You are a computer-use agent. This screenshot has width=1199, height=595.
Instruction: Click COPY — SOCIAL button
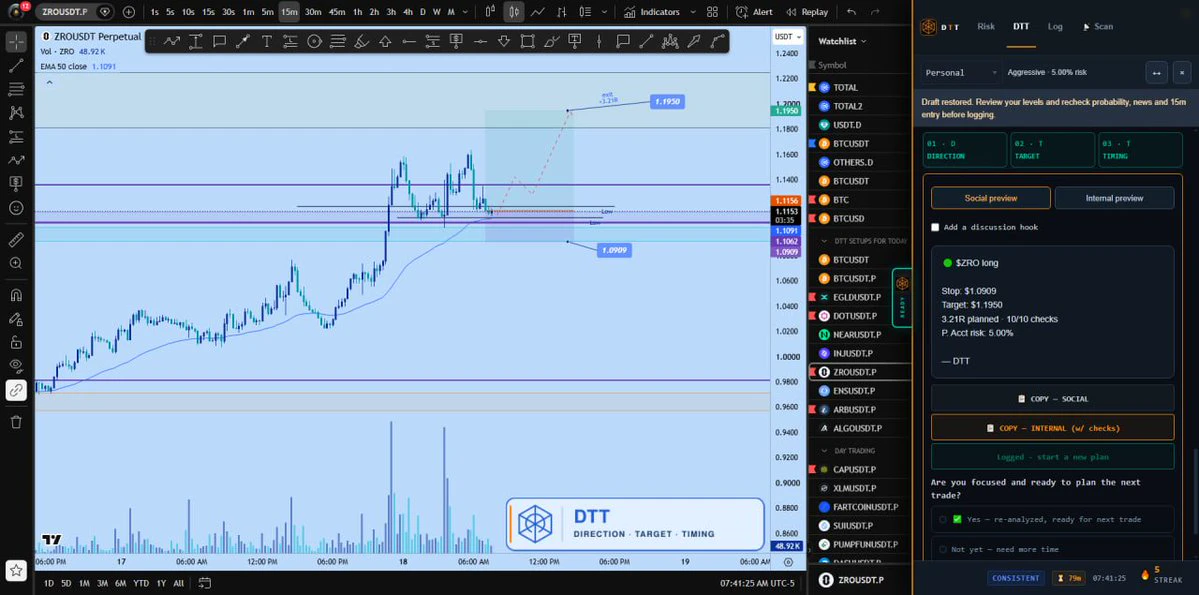click(x=1052, y=398)
